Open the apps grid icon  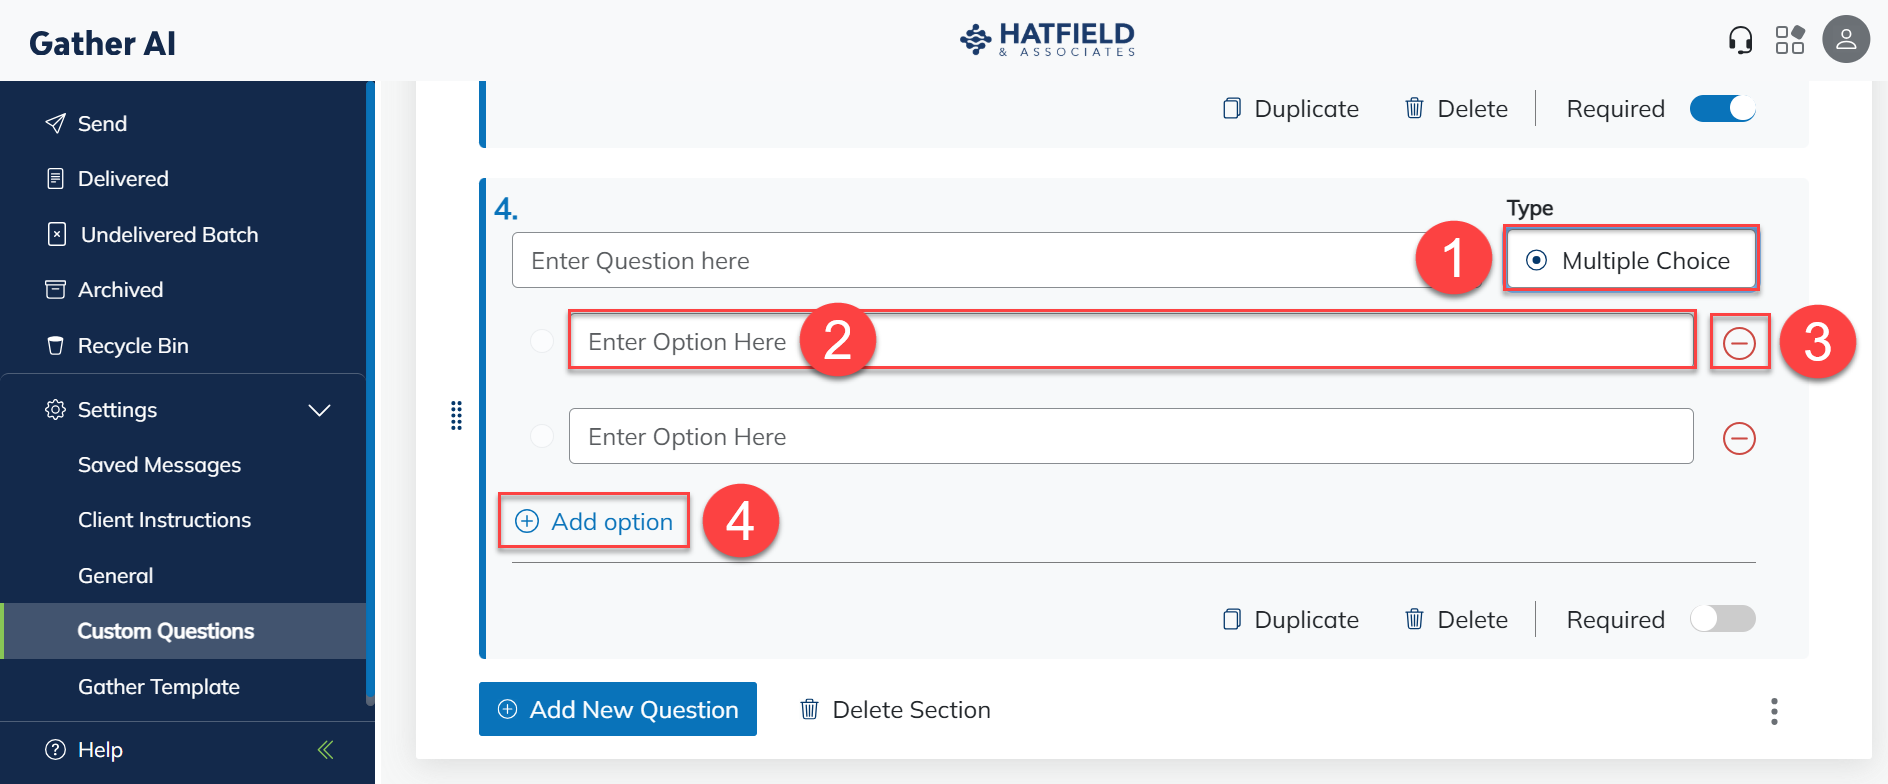pyautogui.click(x=1789, y=40)
